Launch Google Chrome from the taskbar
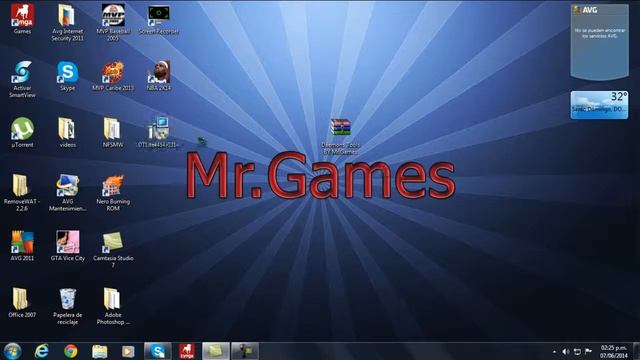Image resolution: width=640 pixels, height=360 pixels. click(71, 351)
